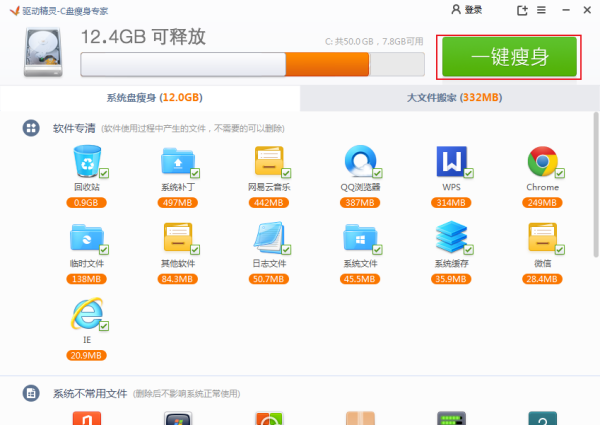Image resolution: width=600 pixels, height=425 pixels.
Task: Select the WPS icon
Action: coord(452,161)
